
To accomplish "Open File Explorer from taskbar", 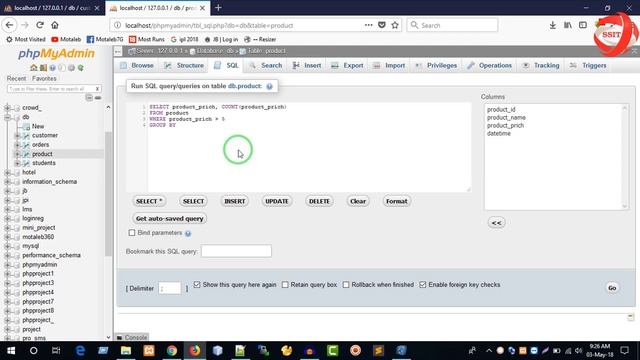I will [x=126, y=351].
